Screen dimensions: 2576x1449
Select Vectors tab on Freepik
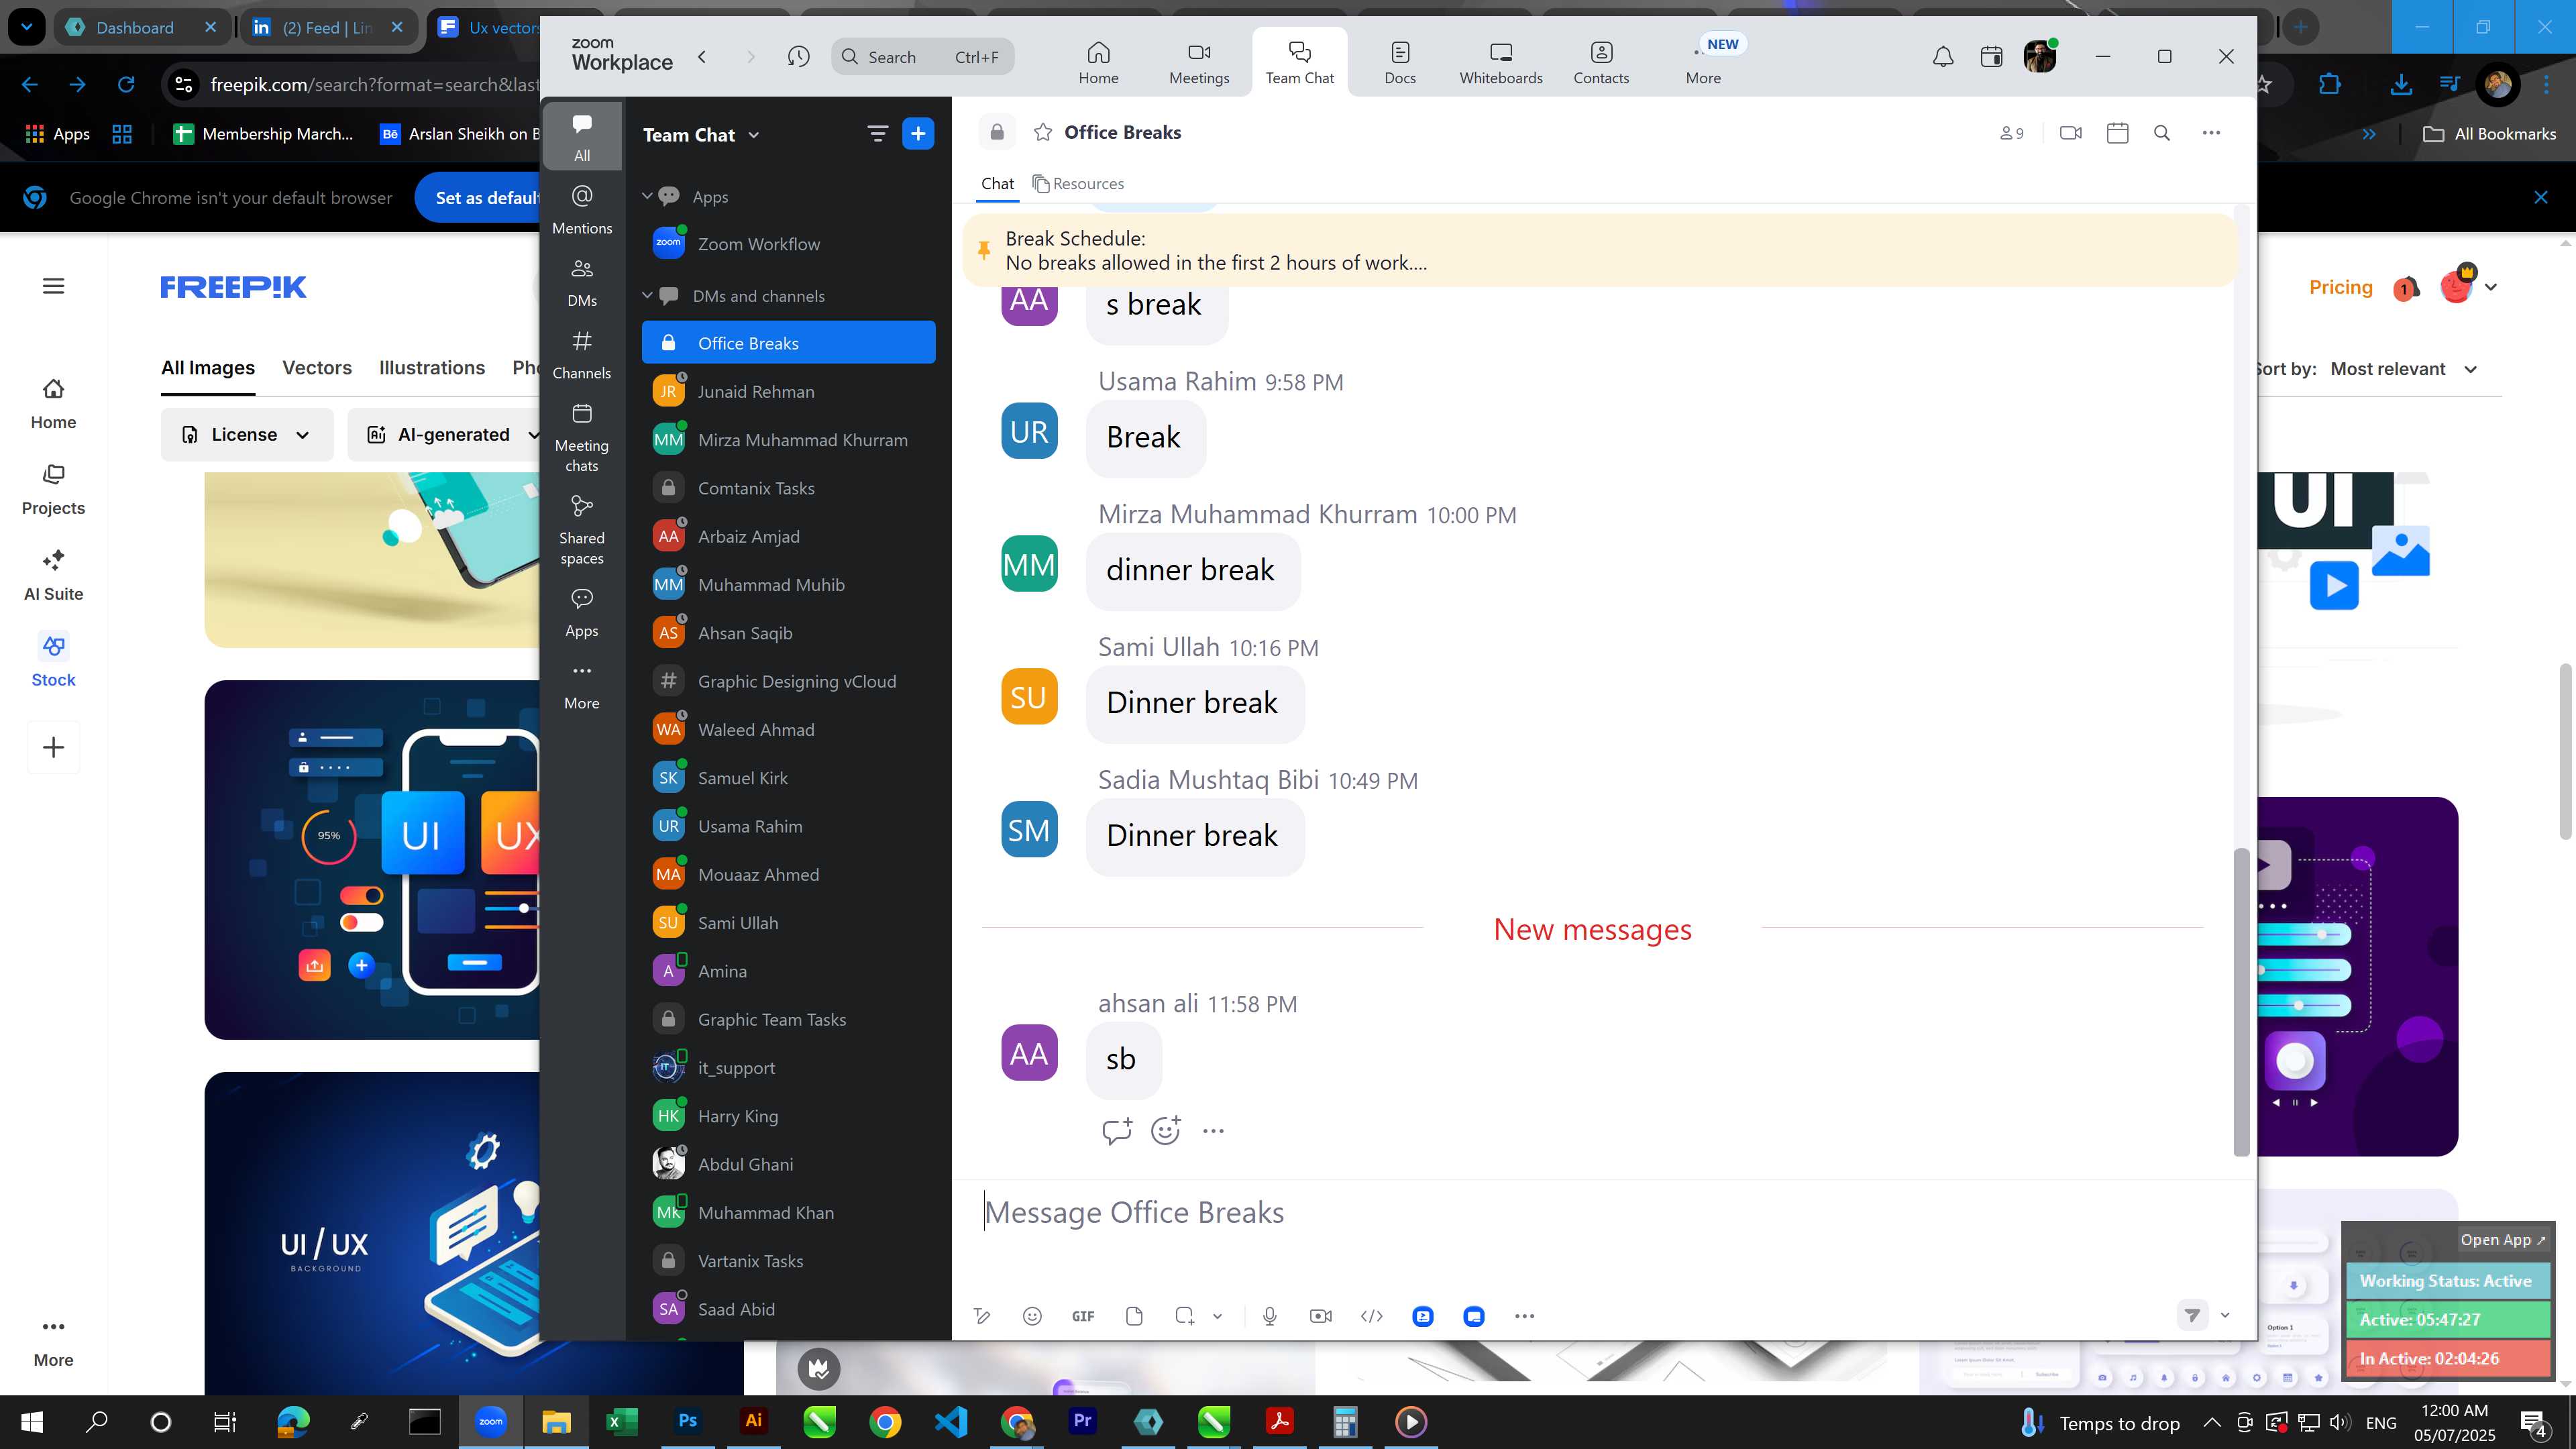316,368
